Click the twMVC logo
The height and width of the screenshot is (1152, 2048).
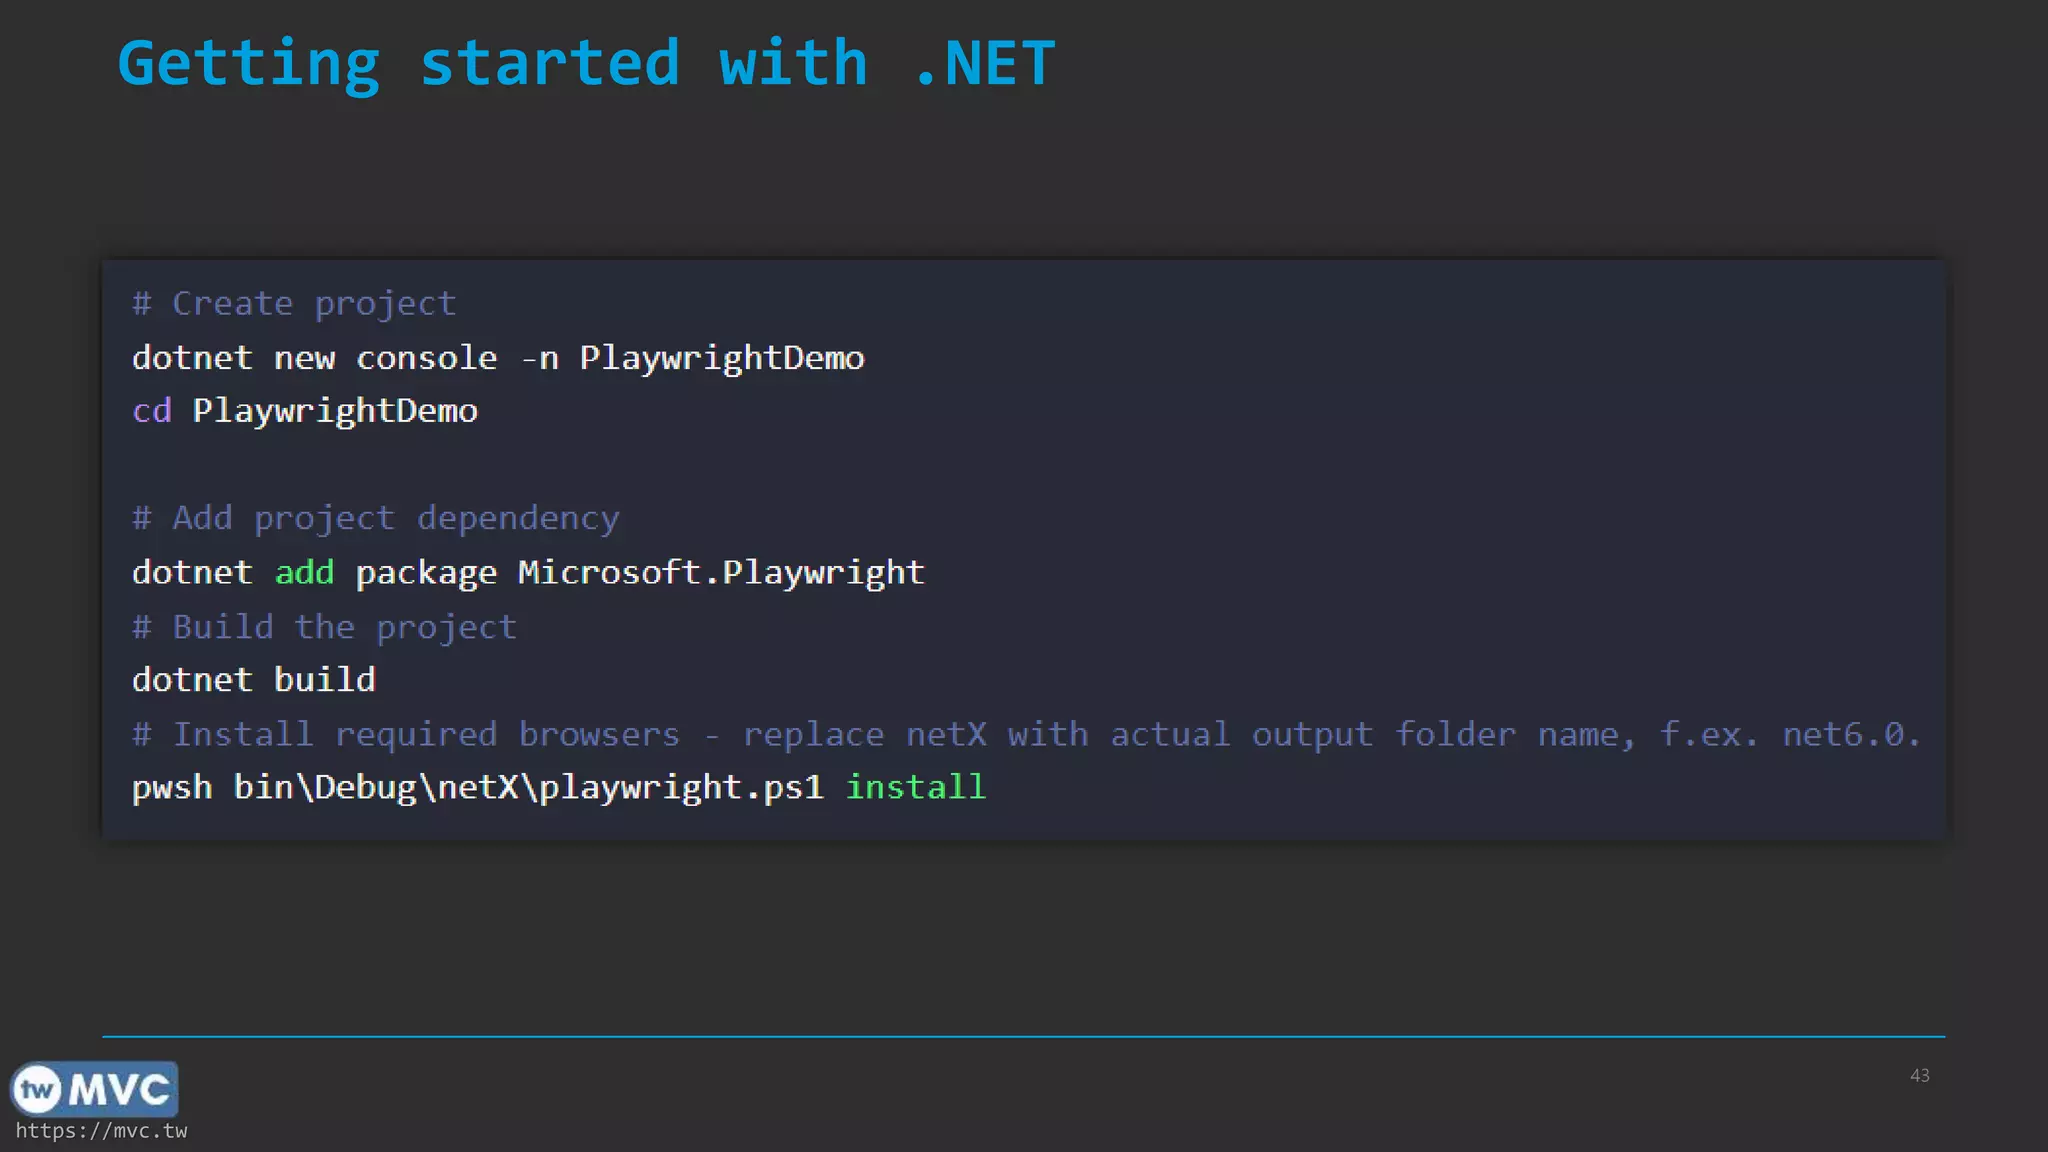point(94,1089)
